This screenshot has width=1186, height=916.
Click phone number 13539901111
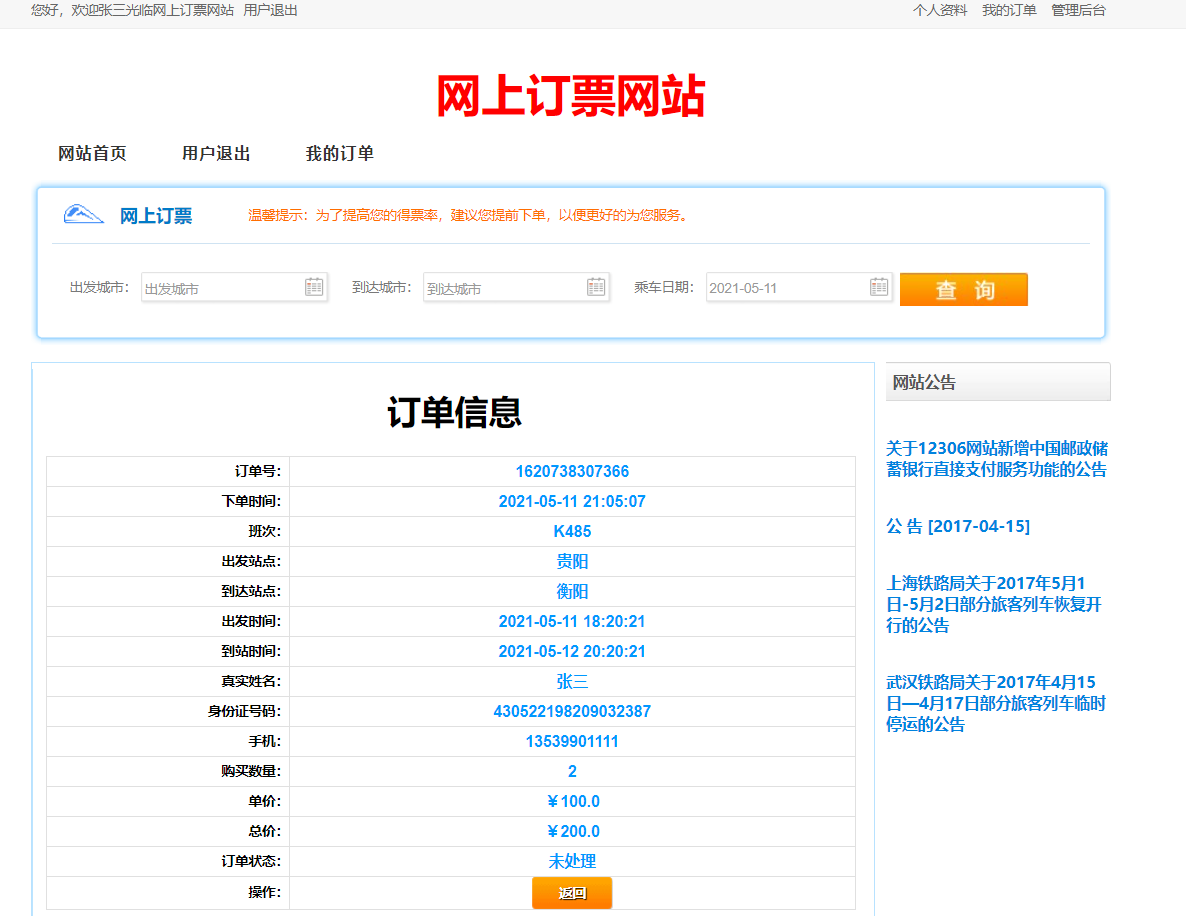tap(572, 741)
